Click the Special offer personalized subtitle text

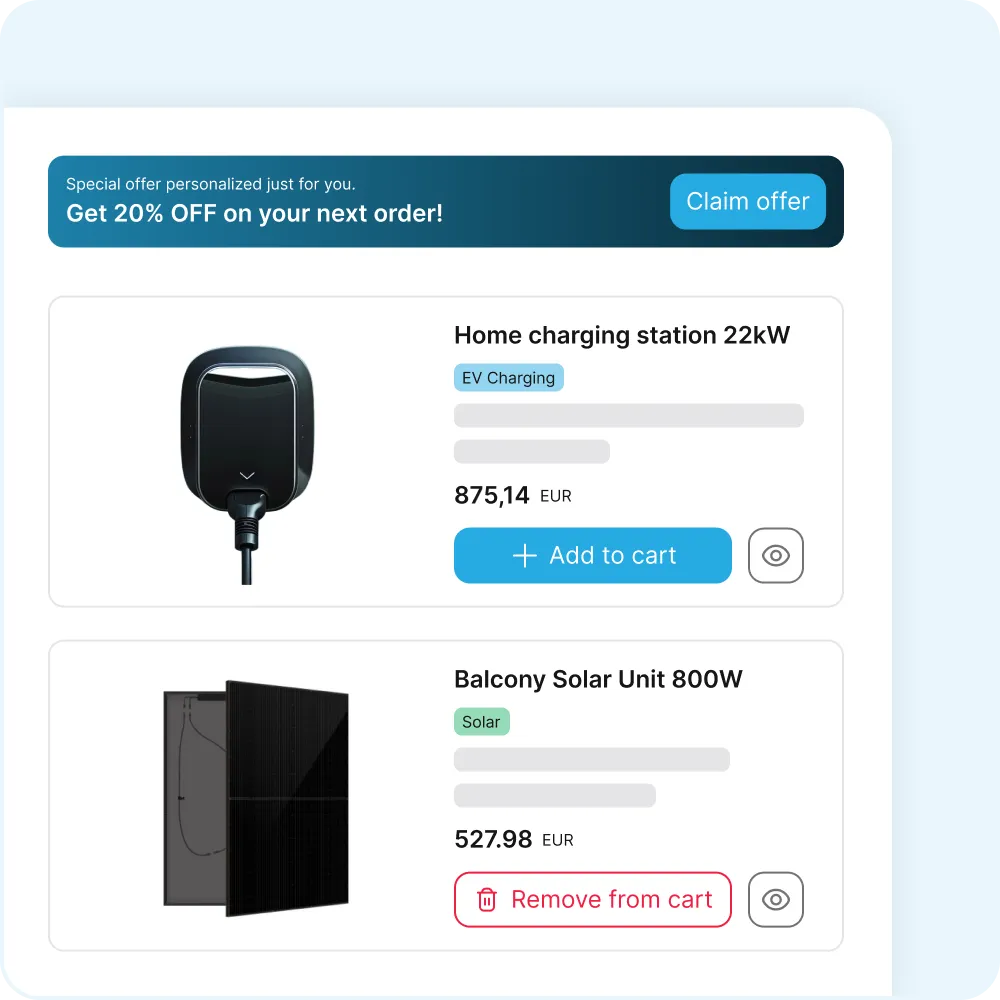210,184
